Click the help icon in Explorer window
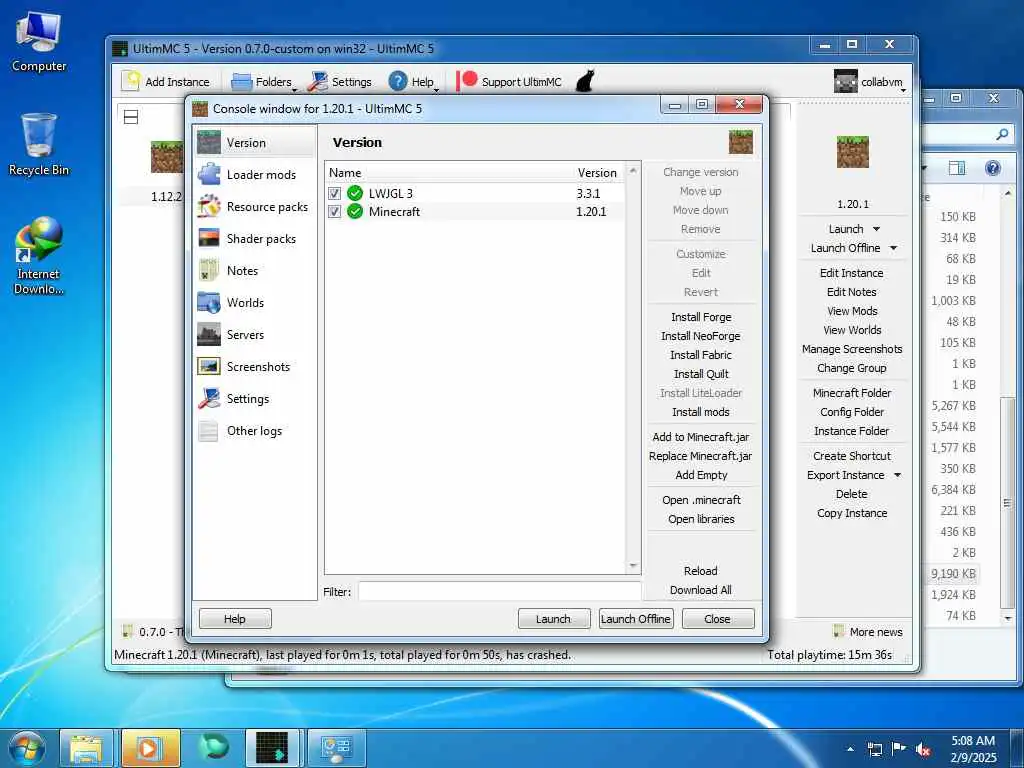 tap(993, 168)
